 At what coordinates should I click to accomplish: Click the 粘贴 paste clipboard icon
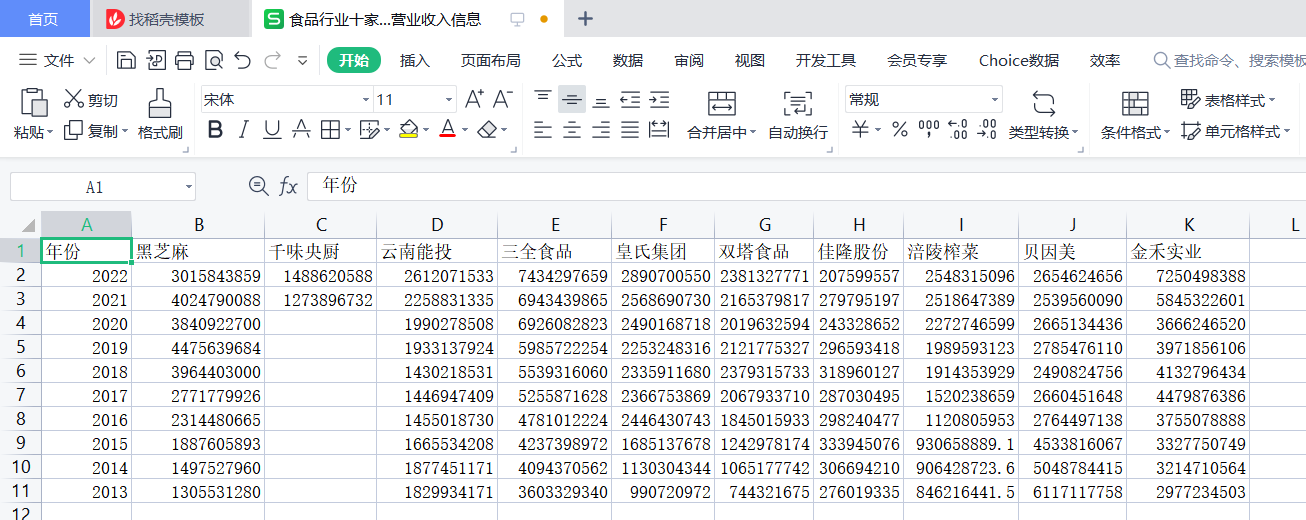click(34, 102)
